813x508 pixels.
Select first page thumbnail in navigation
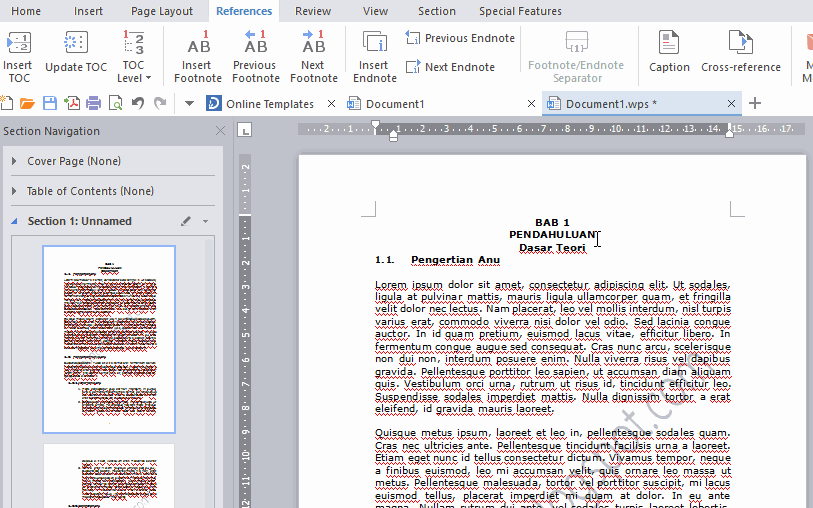pyautogui.click(x=109, y=340)
